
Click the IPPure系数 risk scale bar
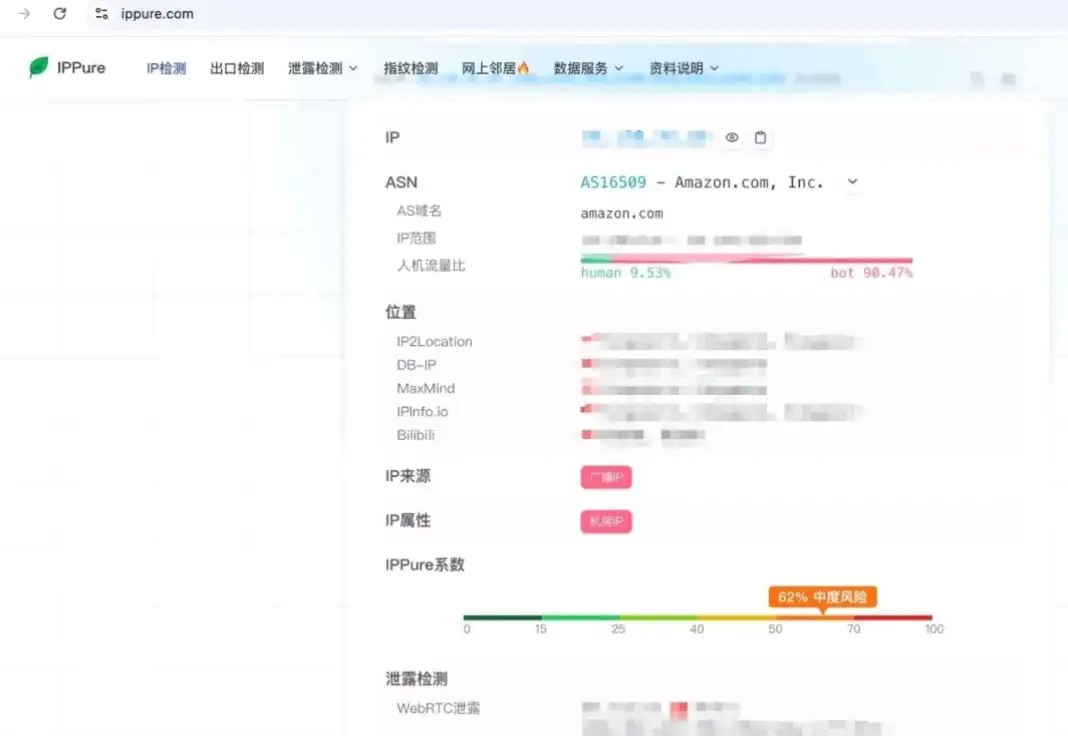click(698, 618)
